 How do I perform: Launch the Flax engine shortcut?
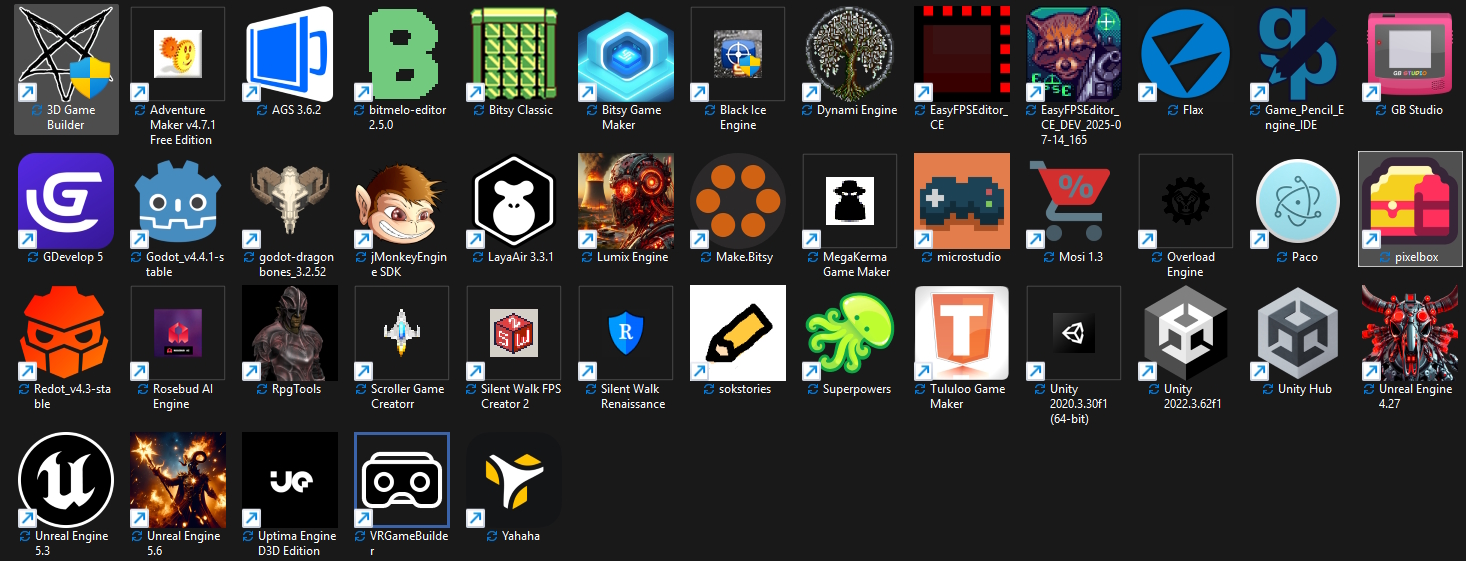tap(1186, 54)
